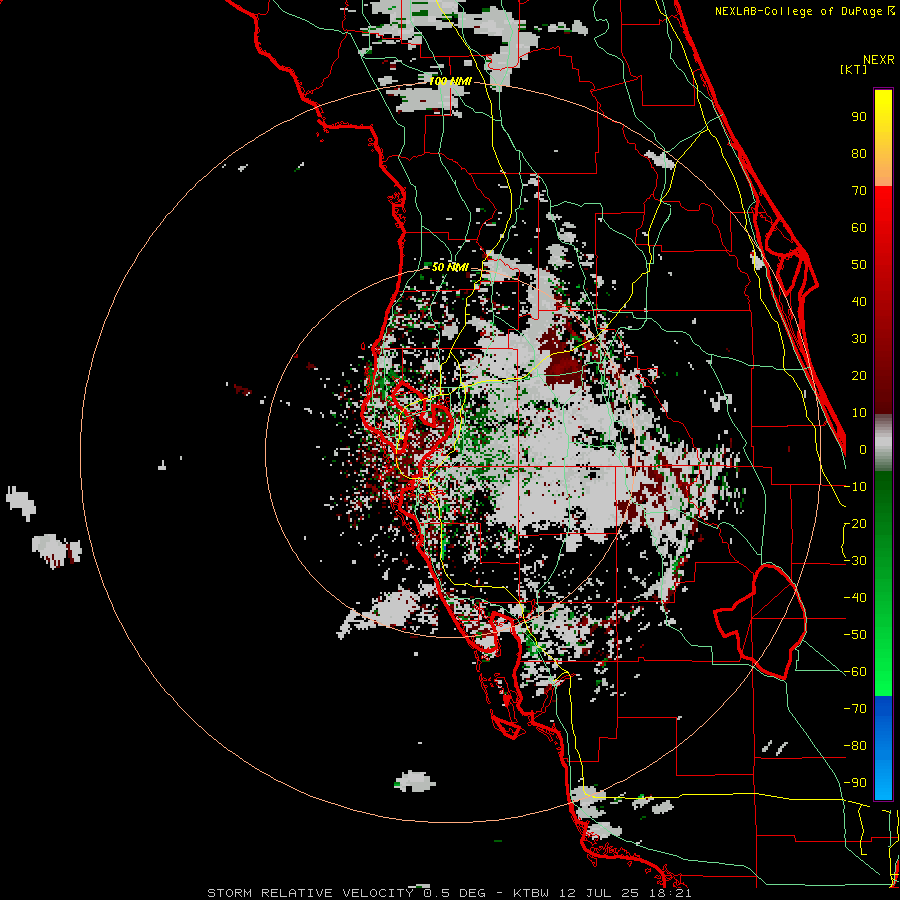The image size is (900, 900).
Task: Click the -20 knot scale label
Action: pyautogui.click(x=855, y=524)
